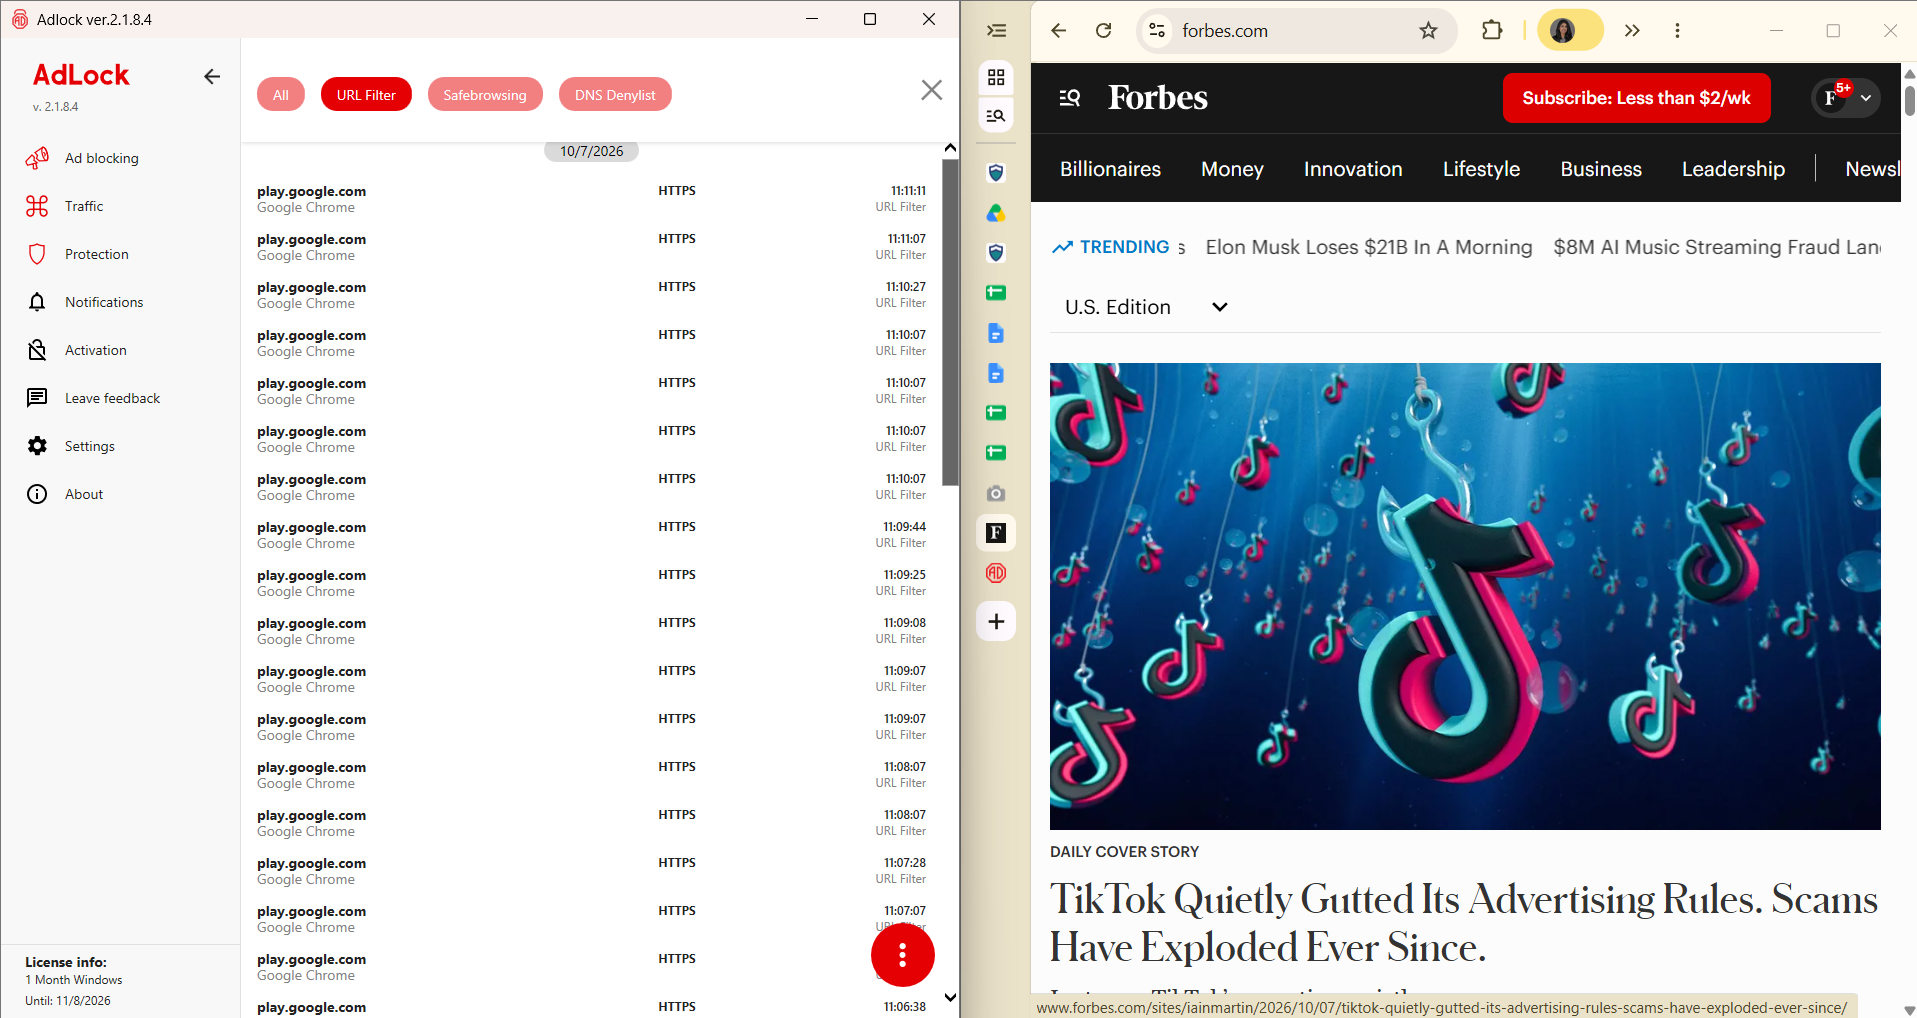Open the Billionaires nav item on Forbes

click(1110, 169)
